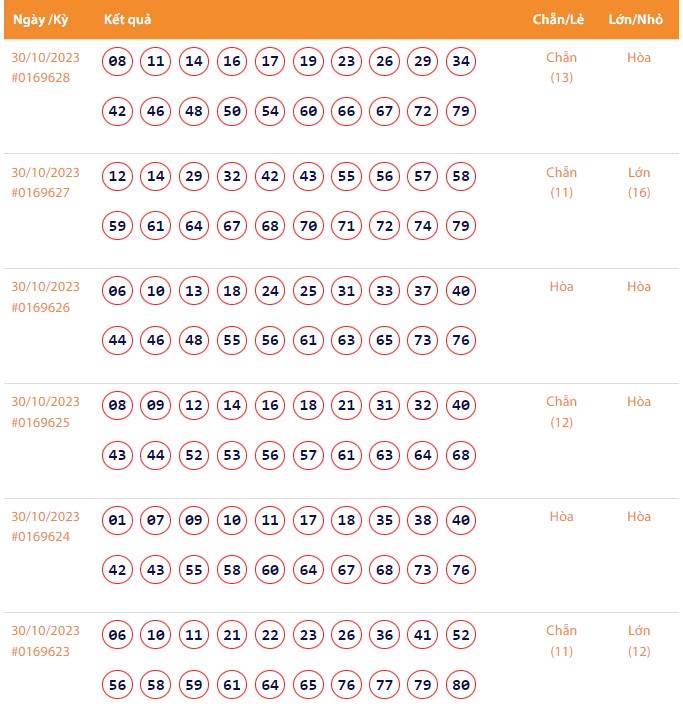This screenshot has width=683, height=724.
Task: Click Chẵn (13) result of draw #0169628
Action: 561,67
